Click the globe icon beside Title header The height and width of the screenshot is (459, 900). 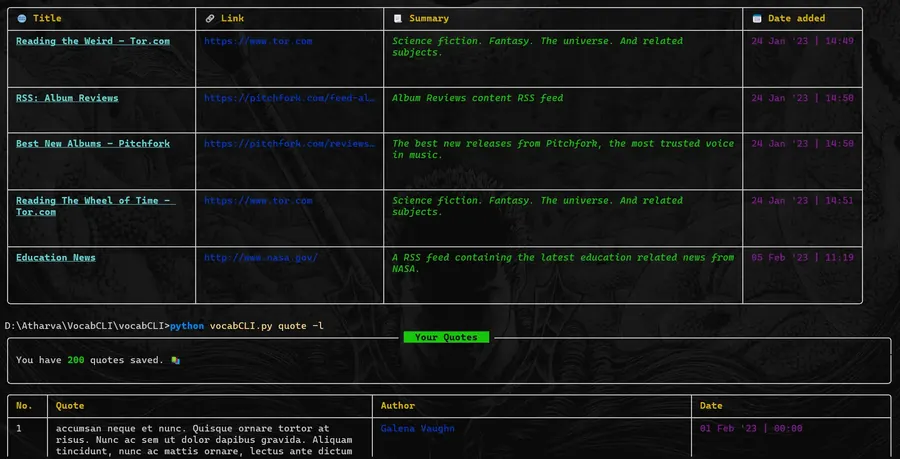pos(22,18)
